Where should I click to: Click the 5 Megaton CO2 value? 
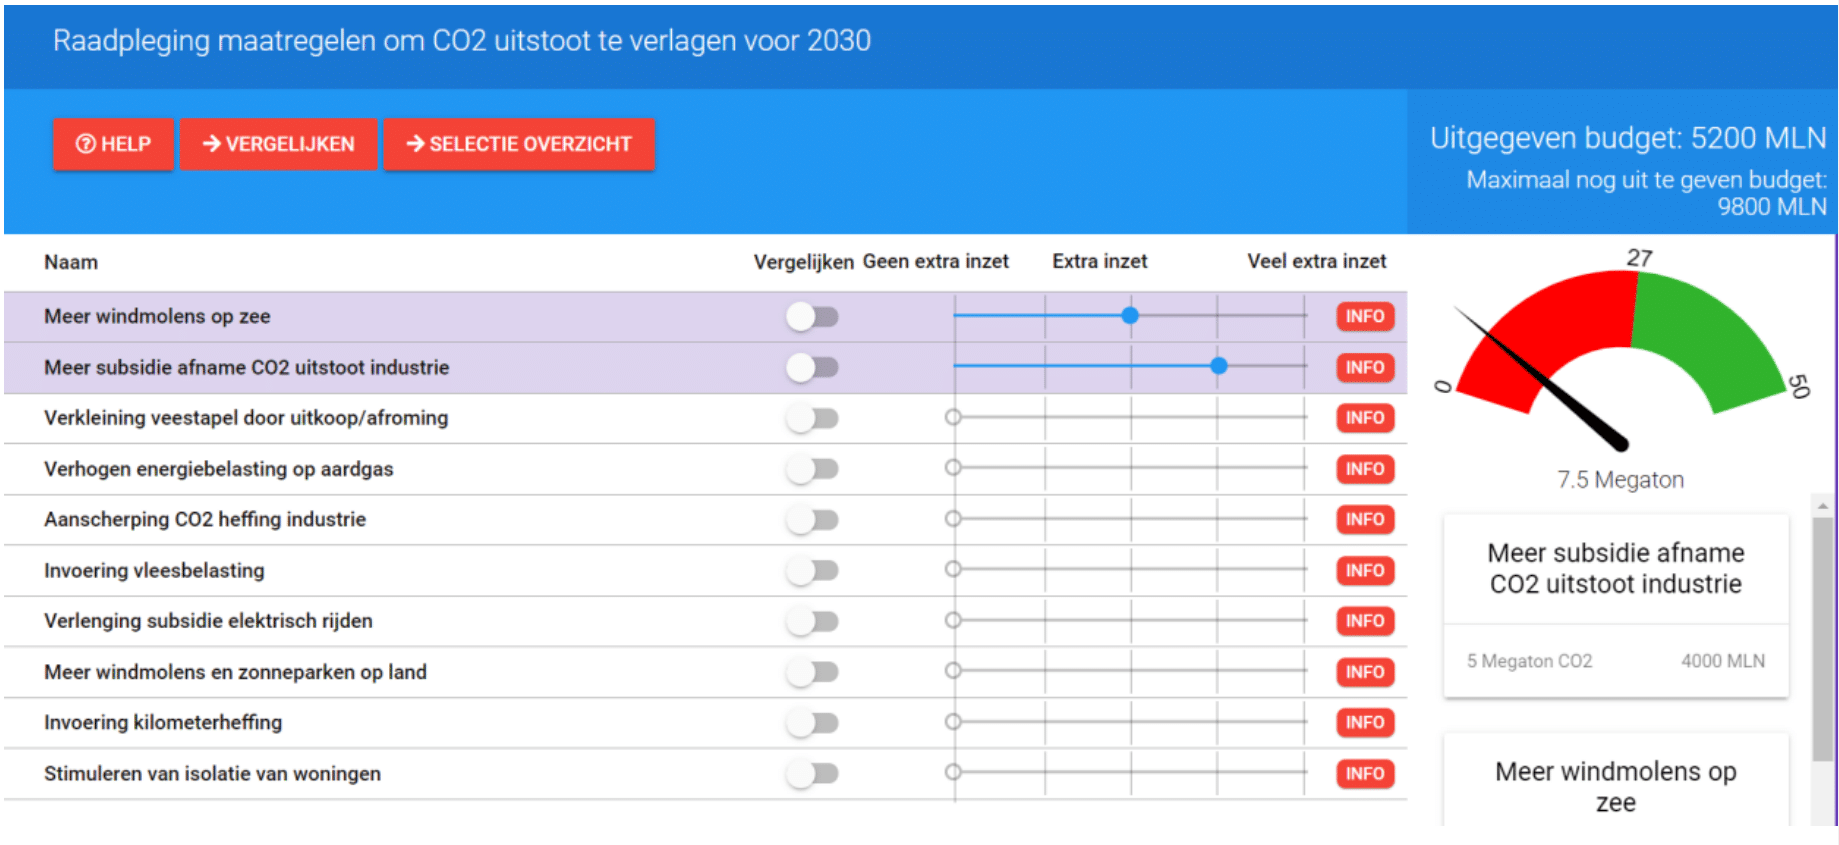click(x=1529, y=661)
